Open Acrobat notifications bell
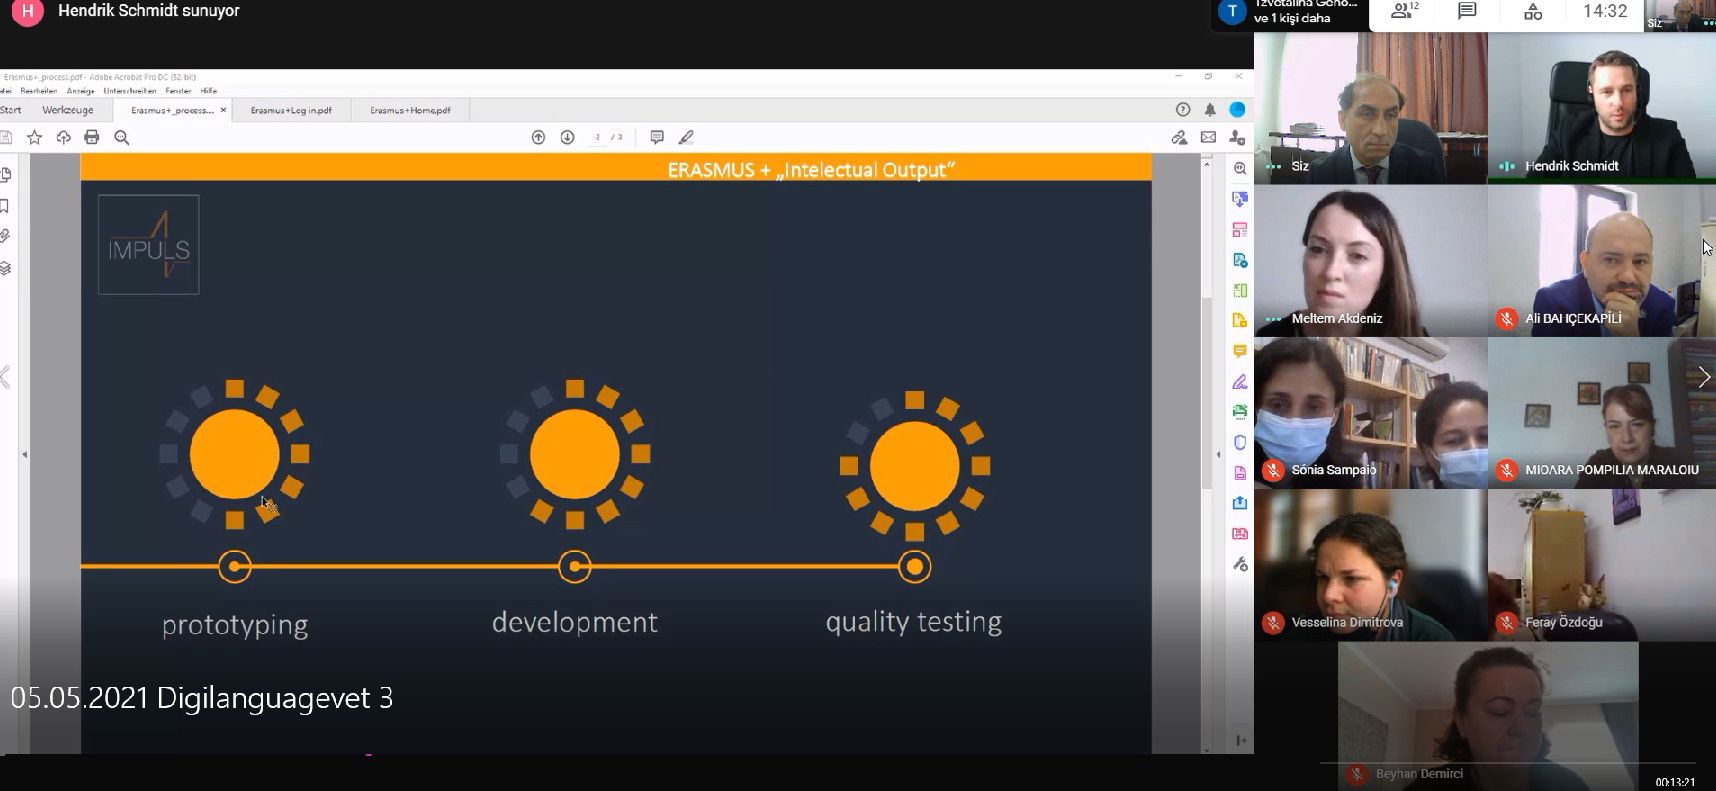 pos(1210,110)
